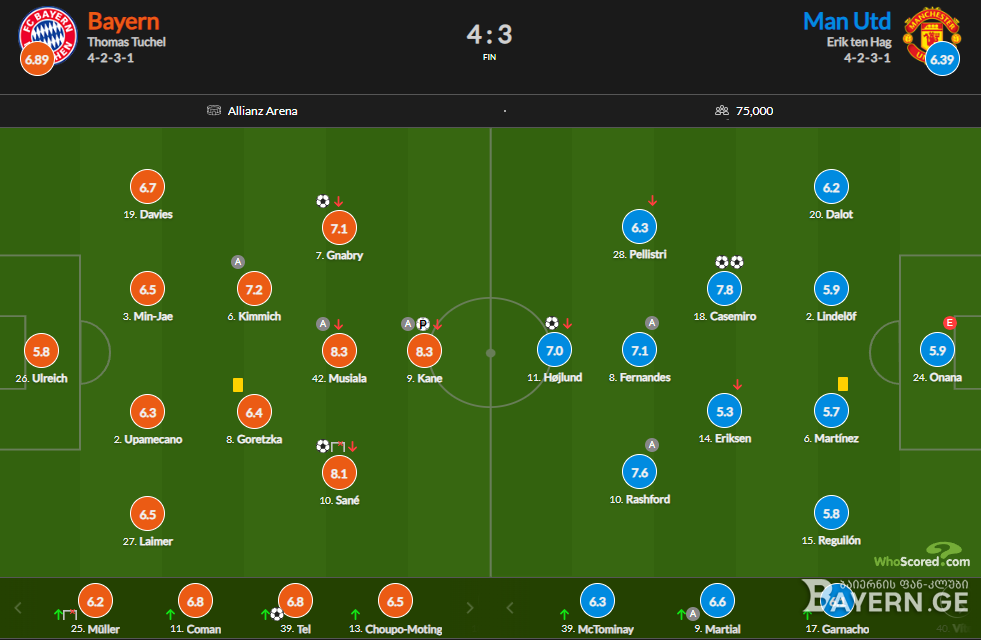981x640 pixels.
Task: Open the WhoScored.com logo link
Action: click(922, 556)
